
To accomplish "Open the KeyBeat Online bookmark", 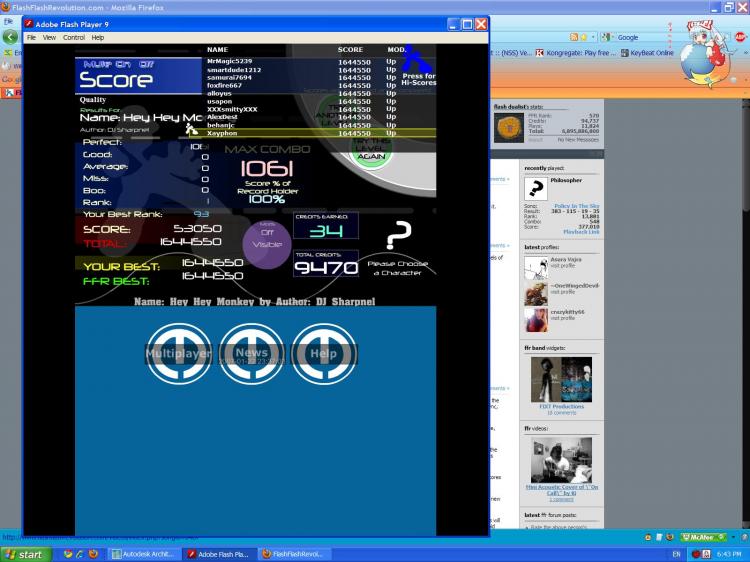I will coord(647,53).
